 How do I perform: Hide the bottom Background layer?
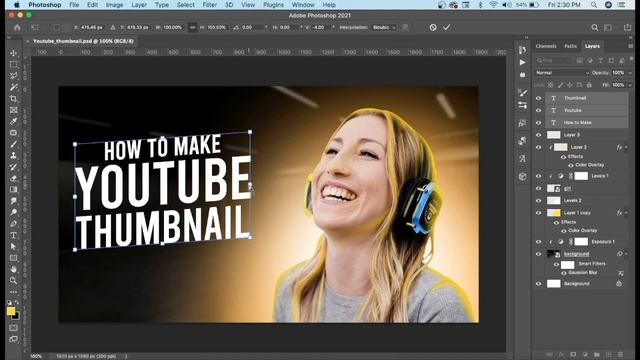click(538, 284)
